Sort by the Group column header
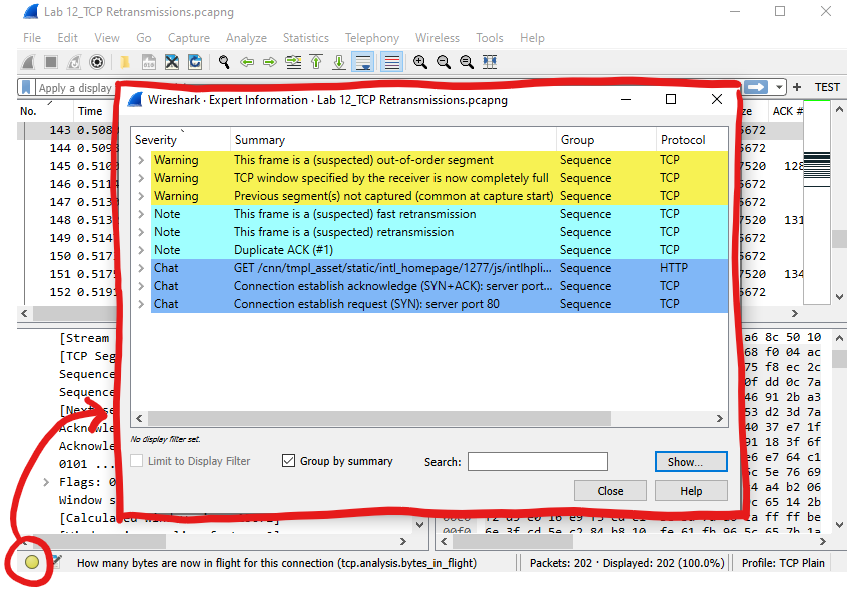 (606, 140)
